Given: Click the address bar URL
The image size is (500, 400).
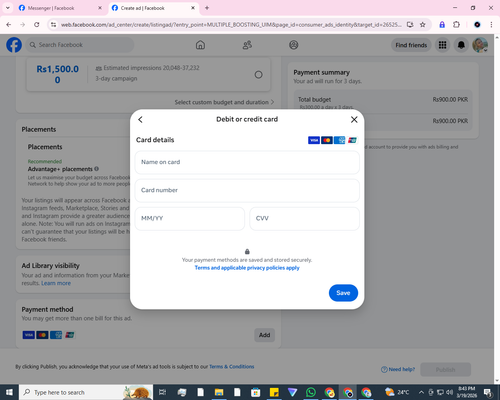Looking at the screenshot, I should (231, 25).
